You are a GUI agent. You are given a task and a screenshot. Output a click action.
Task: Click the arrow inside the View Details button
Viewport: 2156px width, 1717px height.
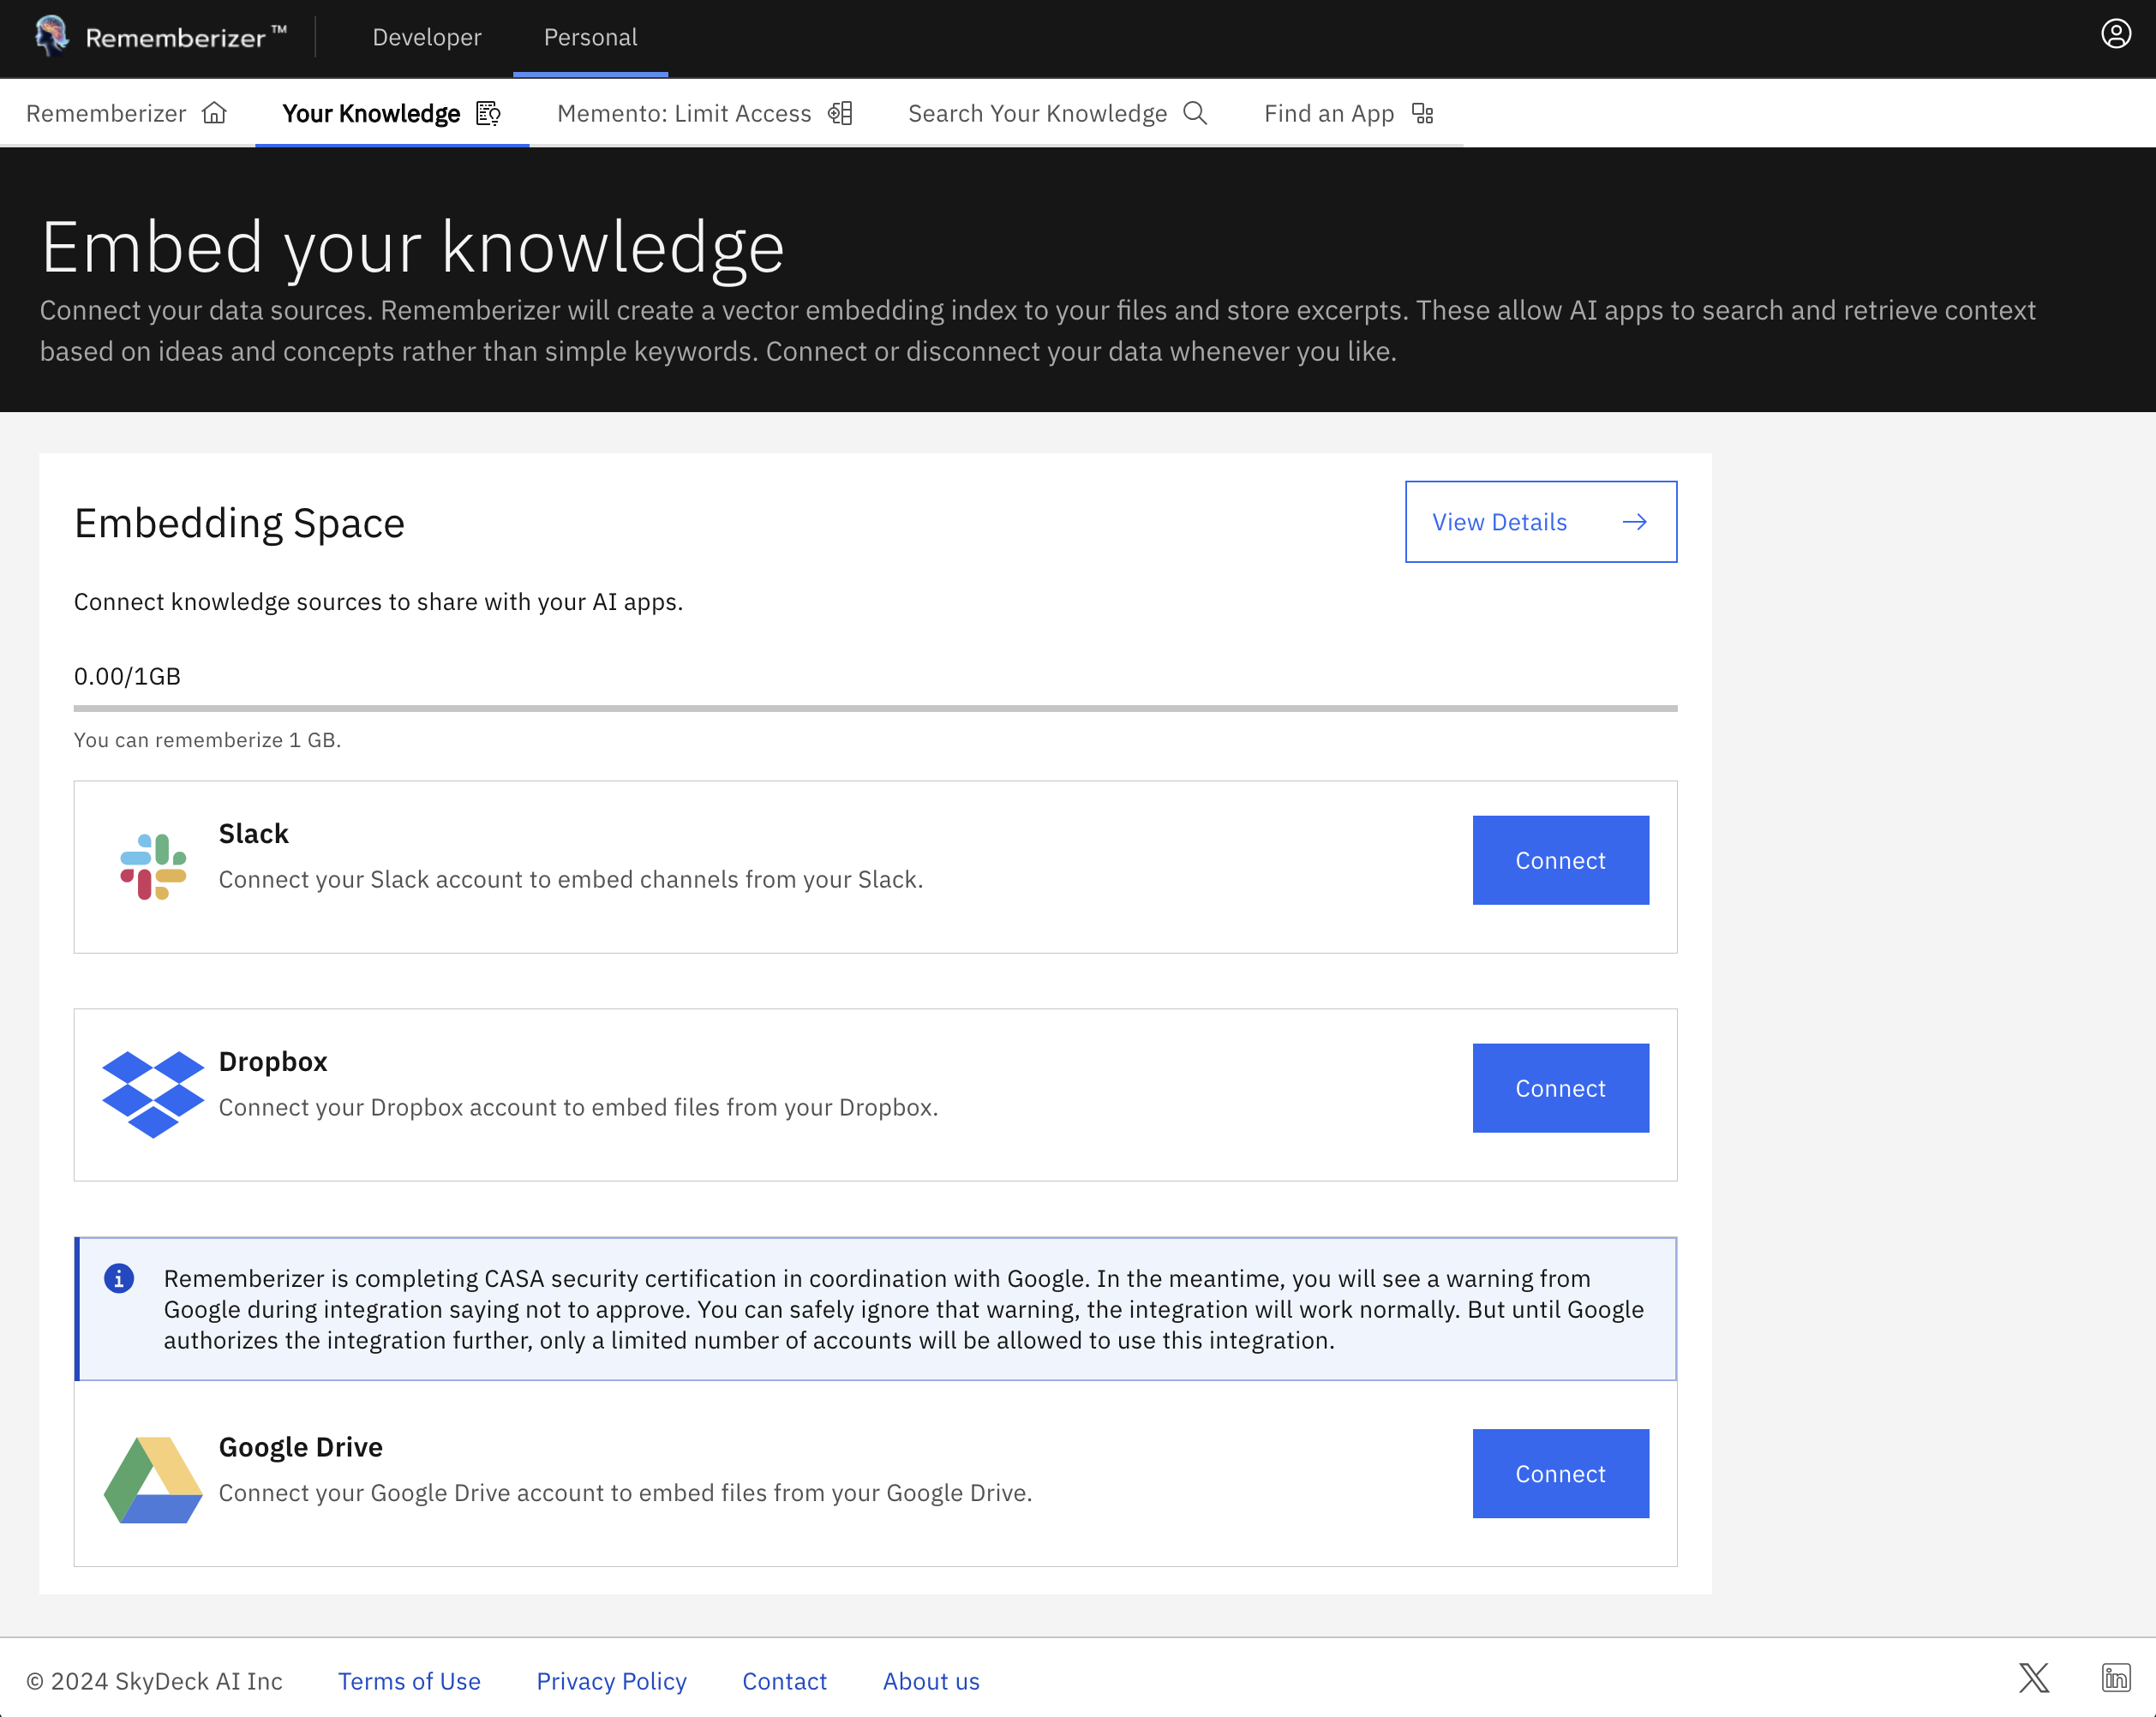click(x=1634, y=521)
